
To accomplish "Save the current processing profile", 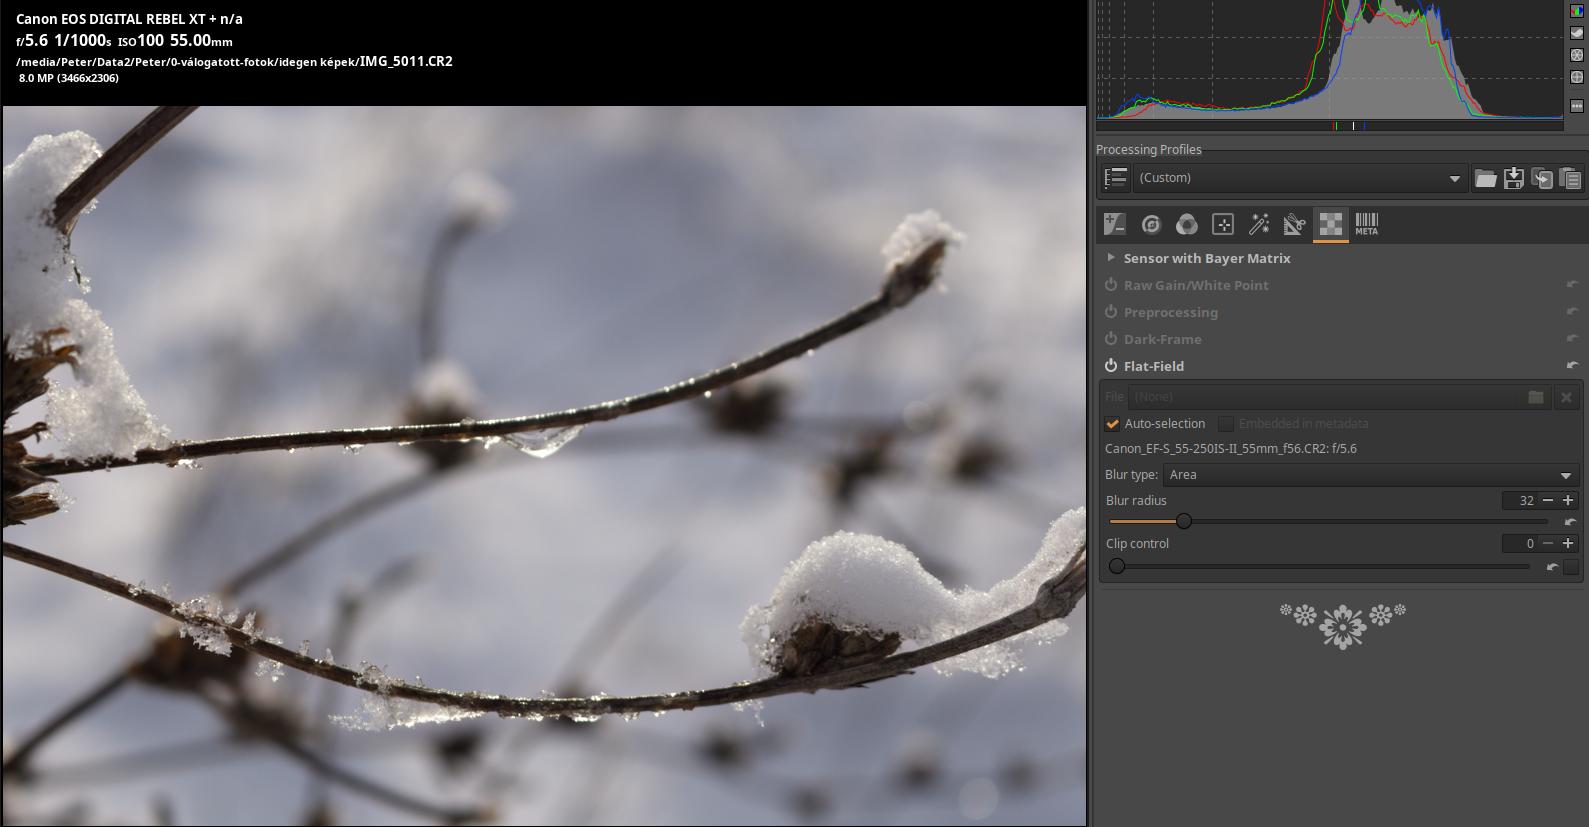I will click(1513, 179).
